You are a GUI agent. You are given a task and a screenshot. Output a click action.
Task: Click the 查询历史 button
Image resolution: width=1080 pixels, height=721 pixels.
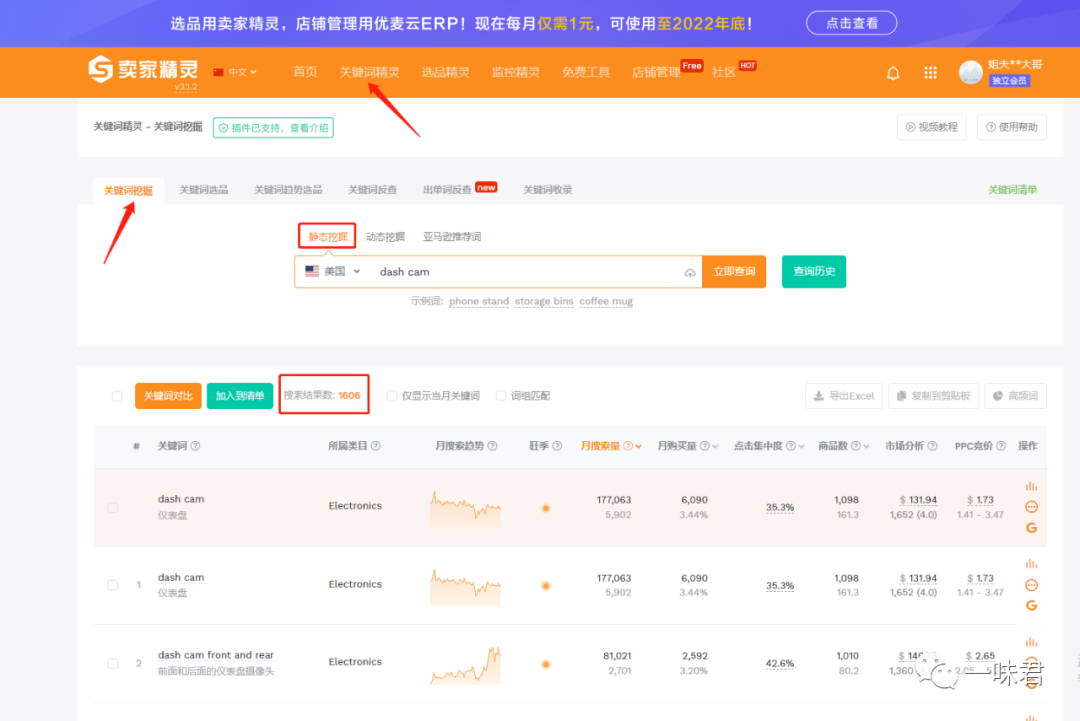click(814, 271)
